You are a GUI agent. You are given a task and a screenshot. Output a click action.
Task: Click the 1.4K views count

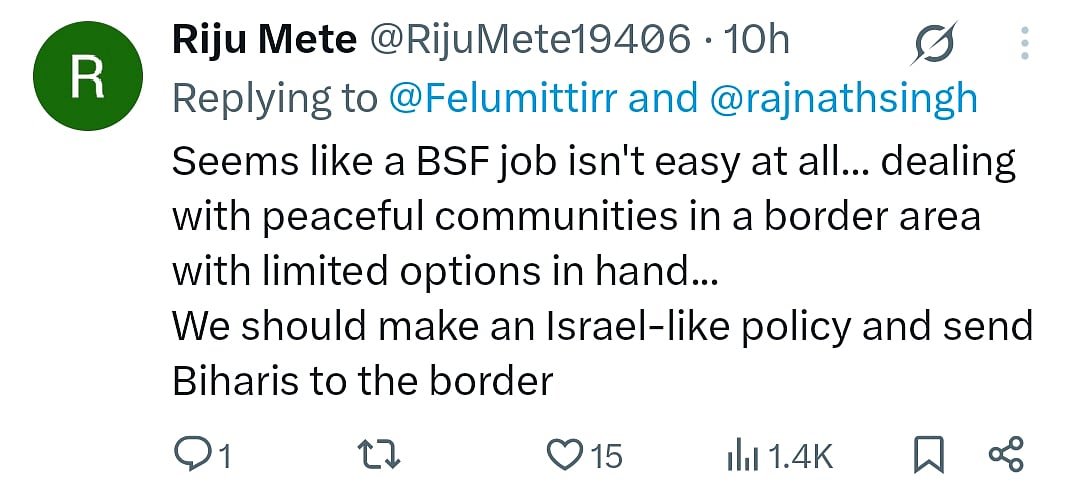(802, 458)
